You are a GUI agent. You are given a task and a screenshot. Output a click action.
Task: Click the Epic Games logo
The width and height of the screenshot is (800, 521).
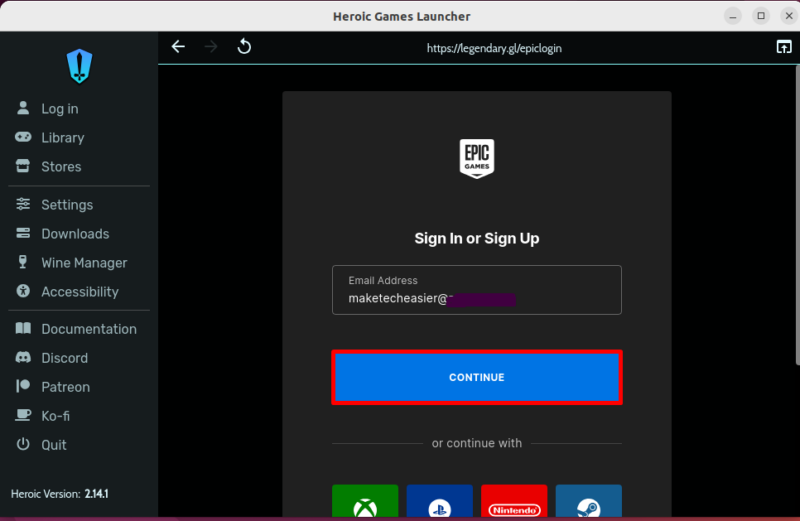[x=477, y=158]
